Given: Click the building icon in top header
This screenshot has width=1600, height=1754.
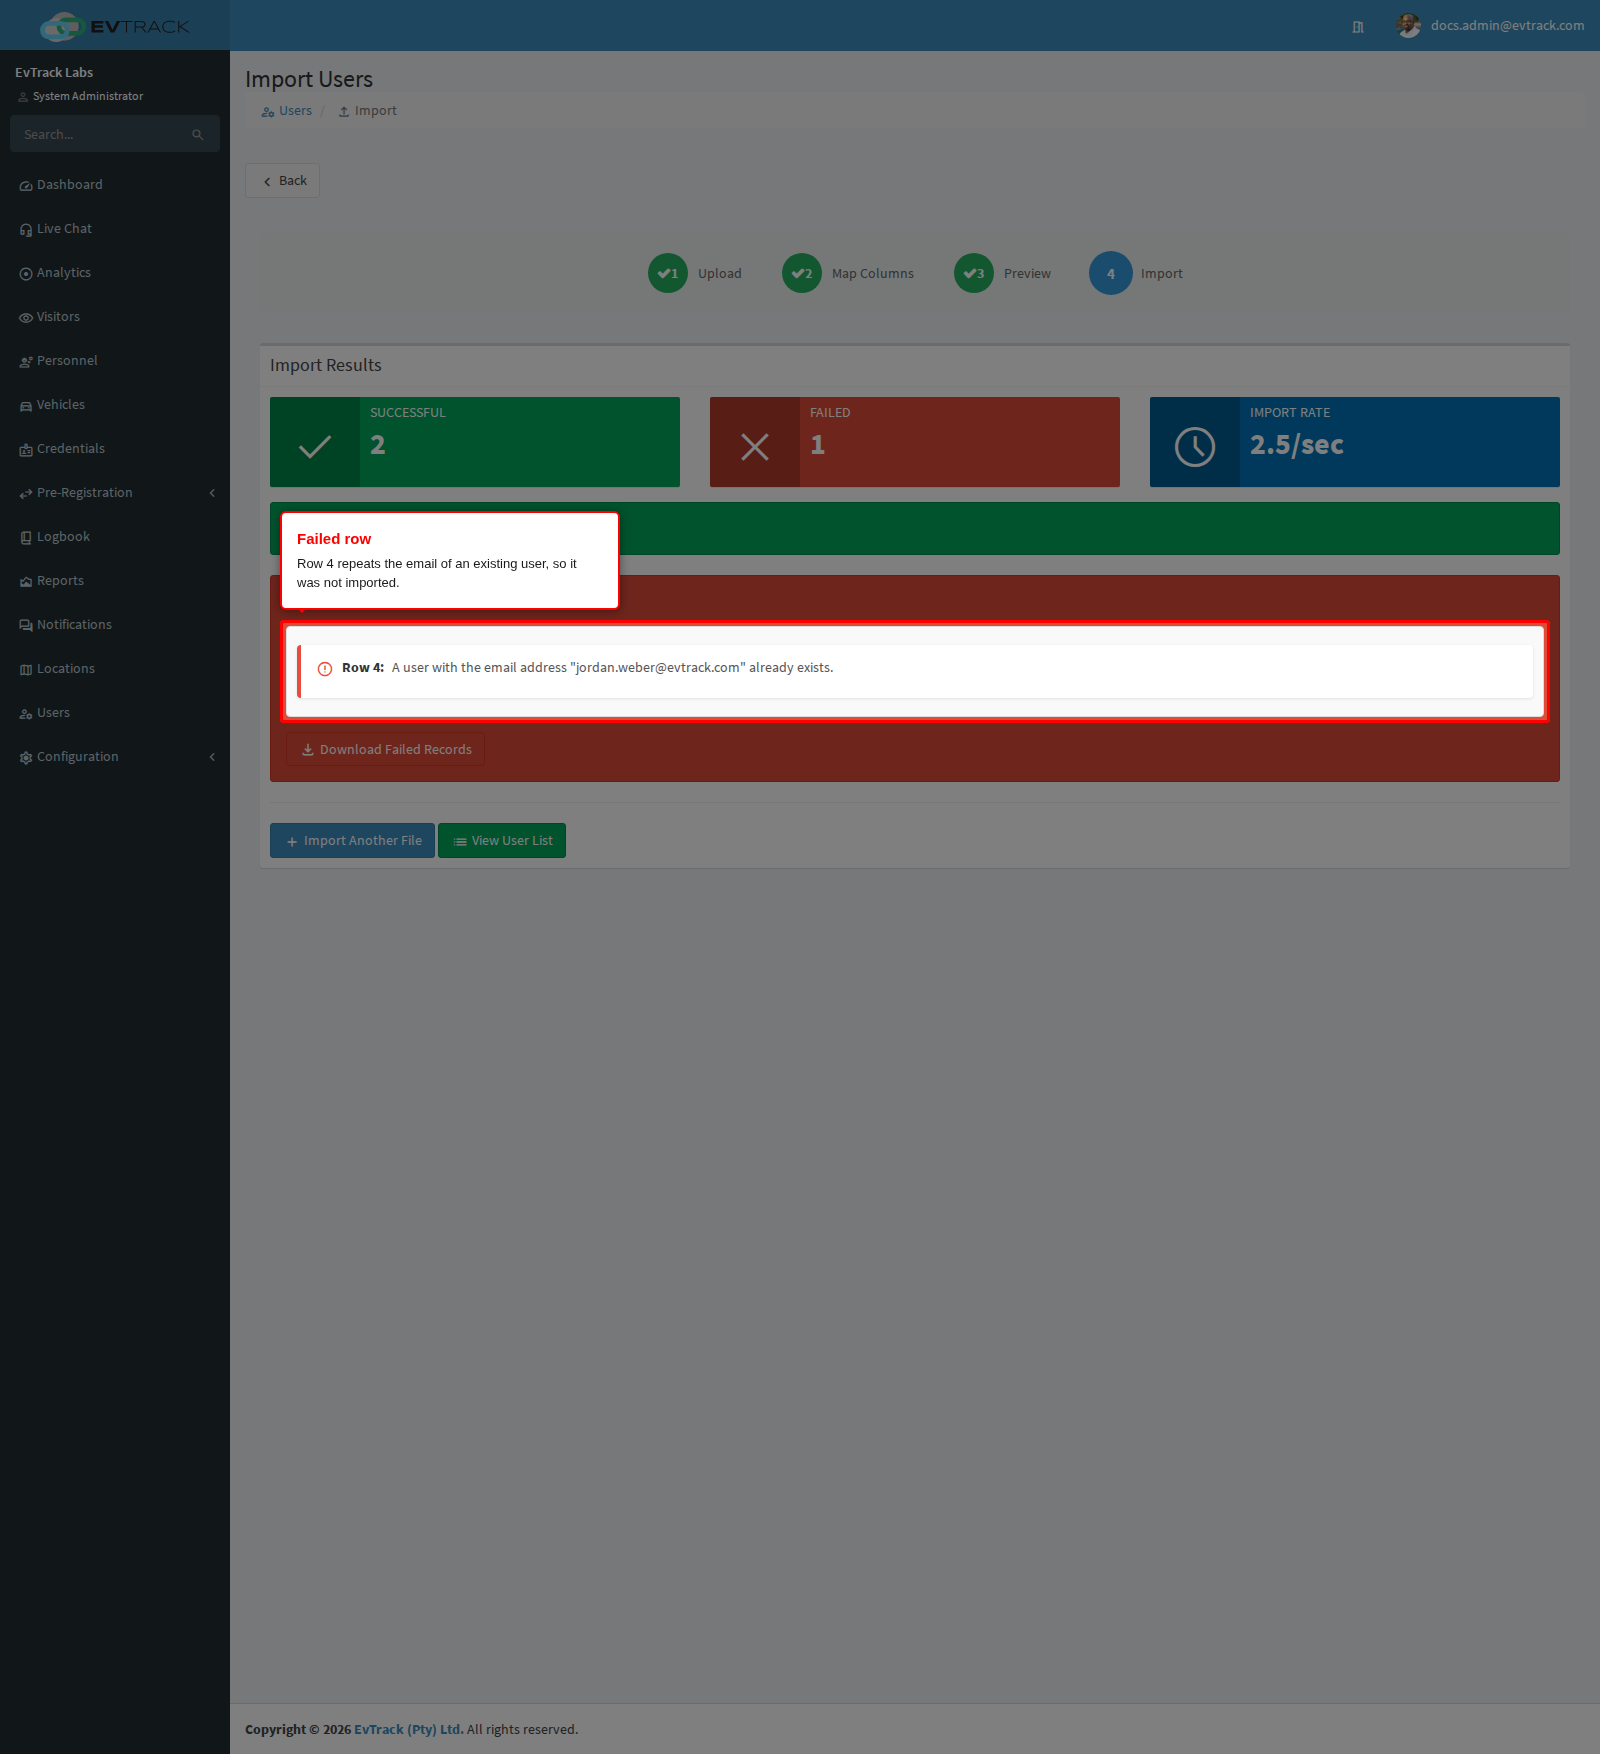Looking at the screenshot, I should click(1358, 27).
